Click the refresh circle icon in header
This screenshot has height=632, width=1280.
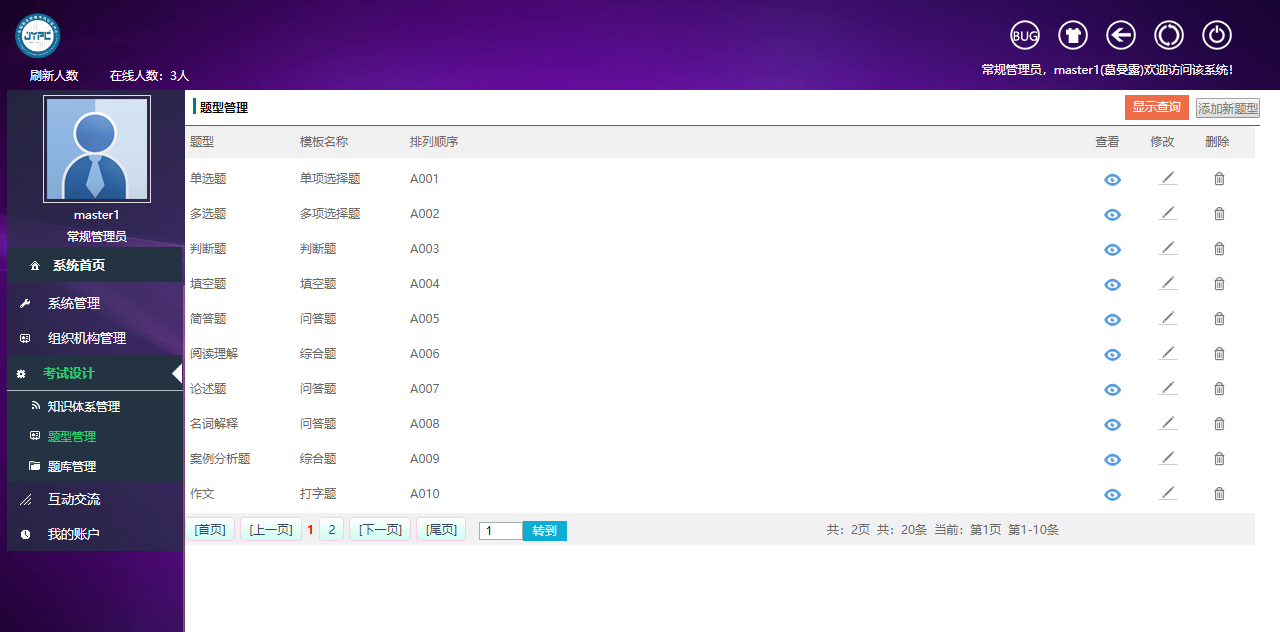click(x=1169, y=36)
